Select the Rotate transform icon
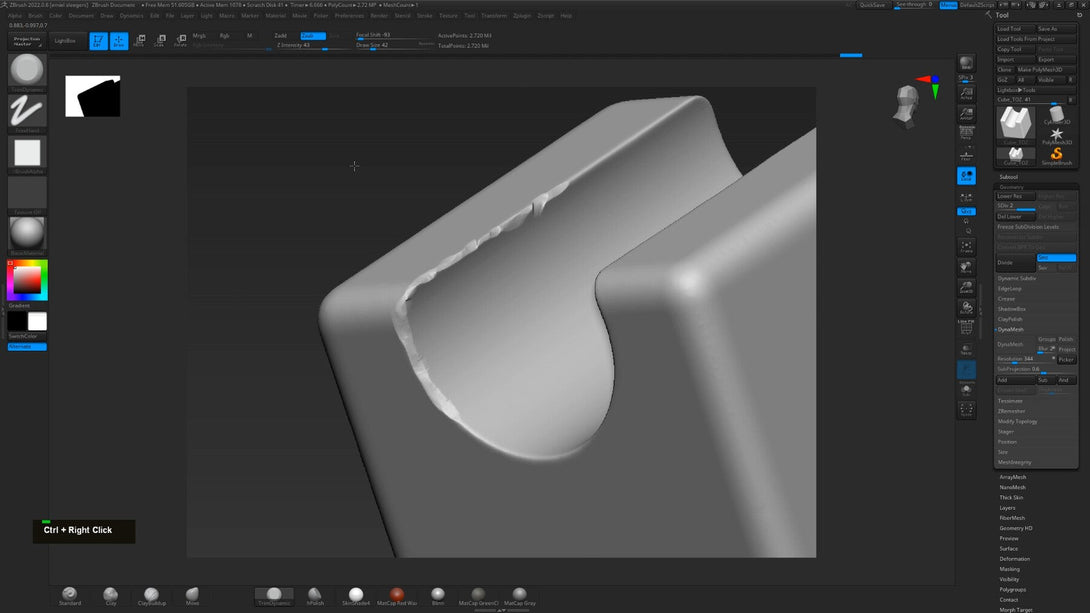The image size is (1090, 613). (180, 41)
